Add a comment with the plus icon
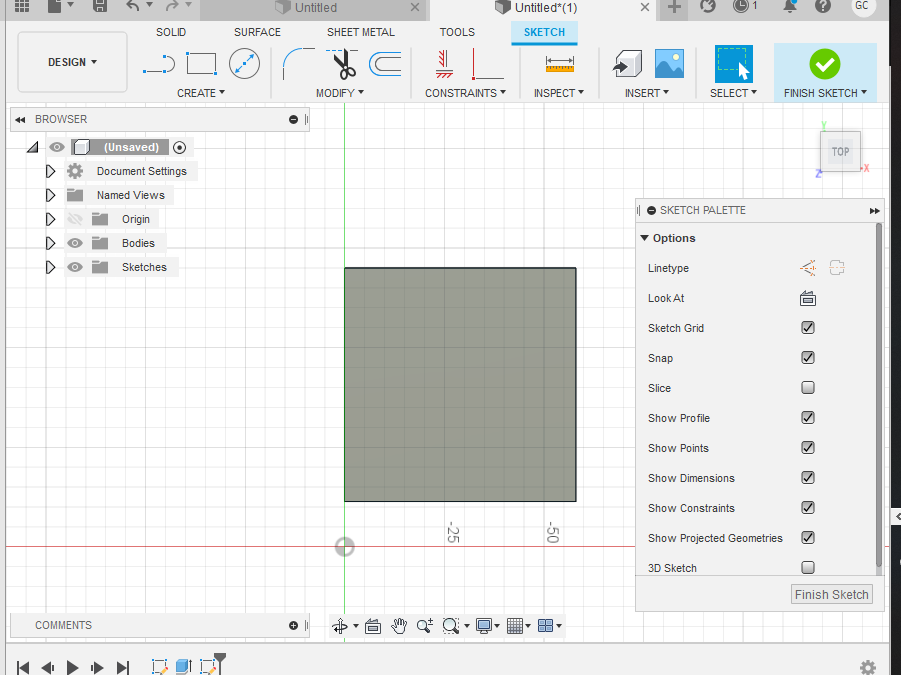901x675 pixels. tap(293, 626)
